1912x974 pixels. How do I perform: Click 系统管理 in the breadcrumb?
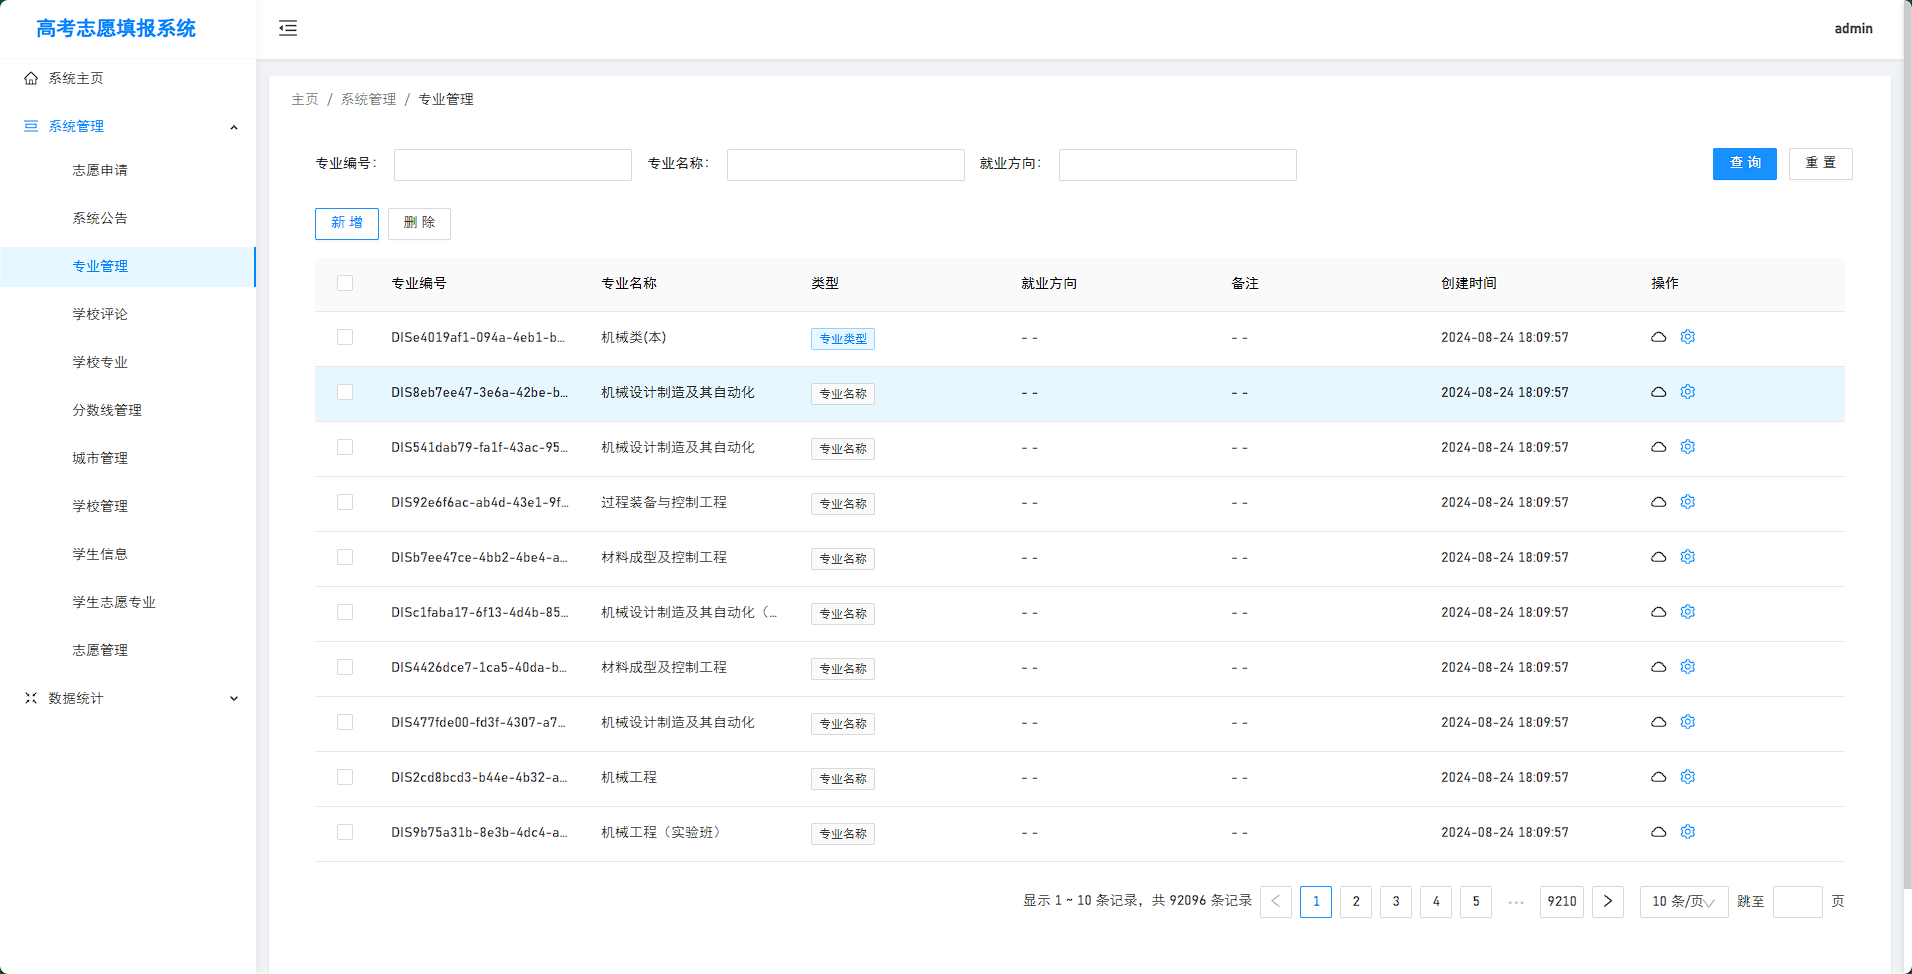click(369, 99)
